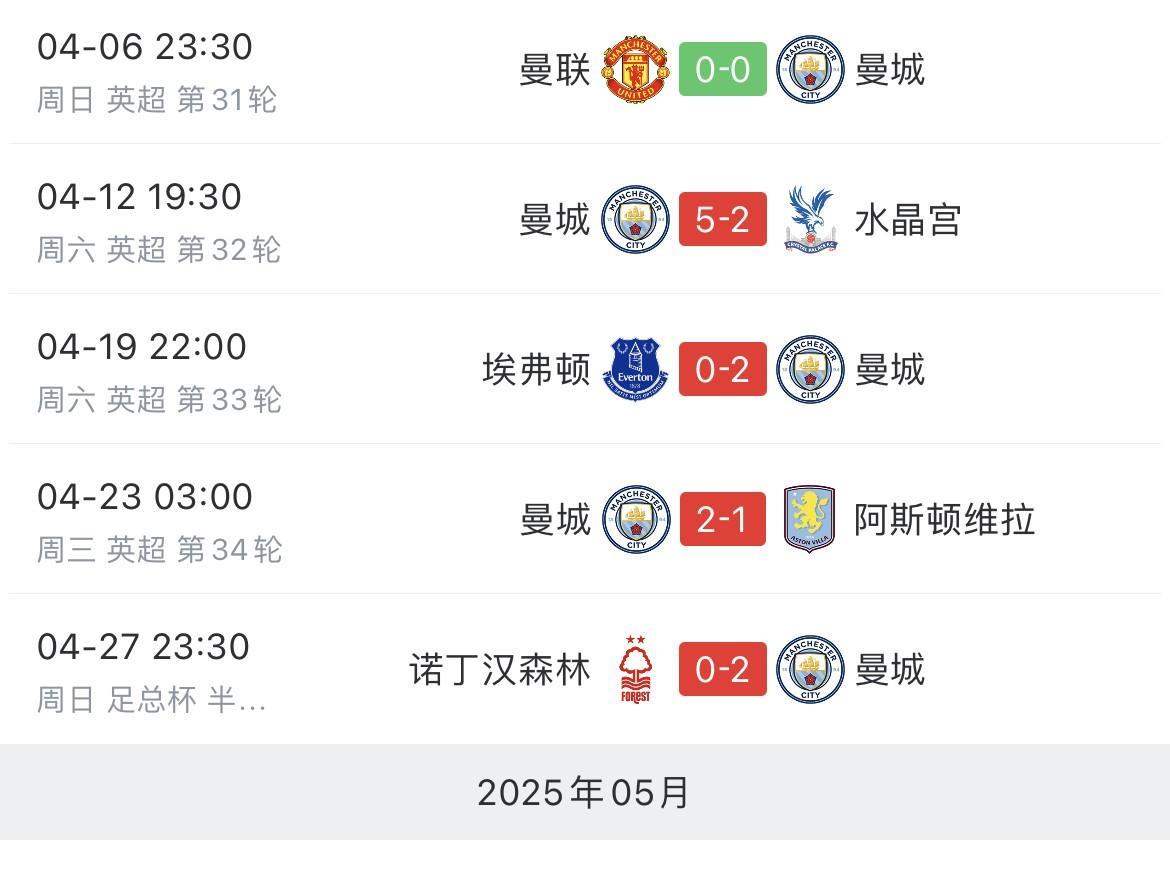Tap team name 诺丁汉森林

pyautogui.click(x=500, y=669)
